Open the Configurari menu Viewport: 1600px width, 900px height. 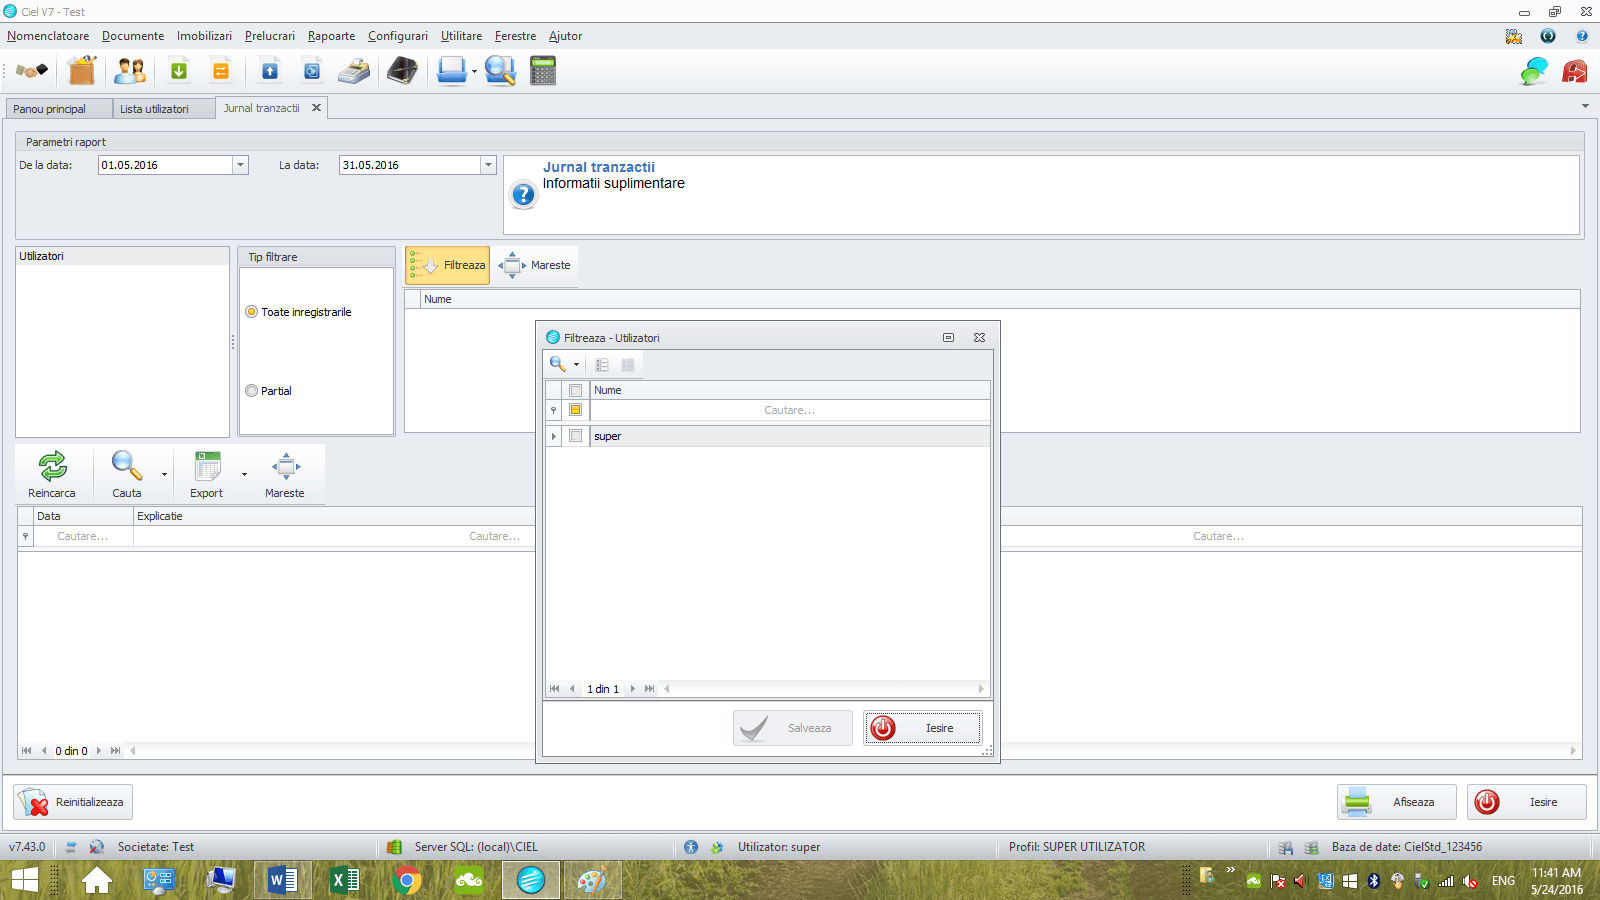tap(398, 36)
